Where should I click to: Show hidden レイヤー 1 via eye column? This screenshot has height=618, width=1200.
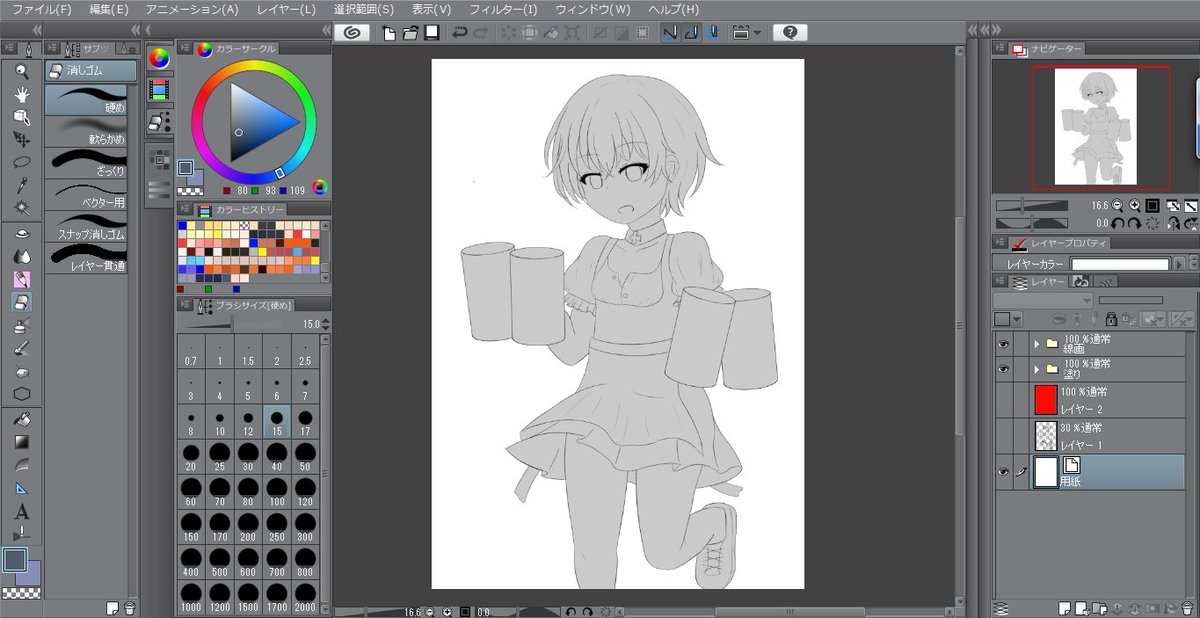[x=1003, y=435]
